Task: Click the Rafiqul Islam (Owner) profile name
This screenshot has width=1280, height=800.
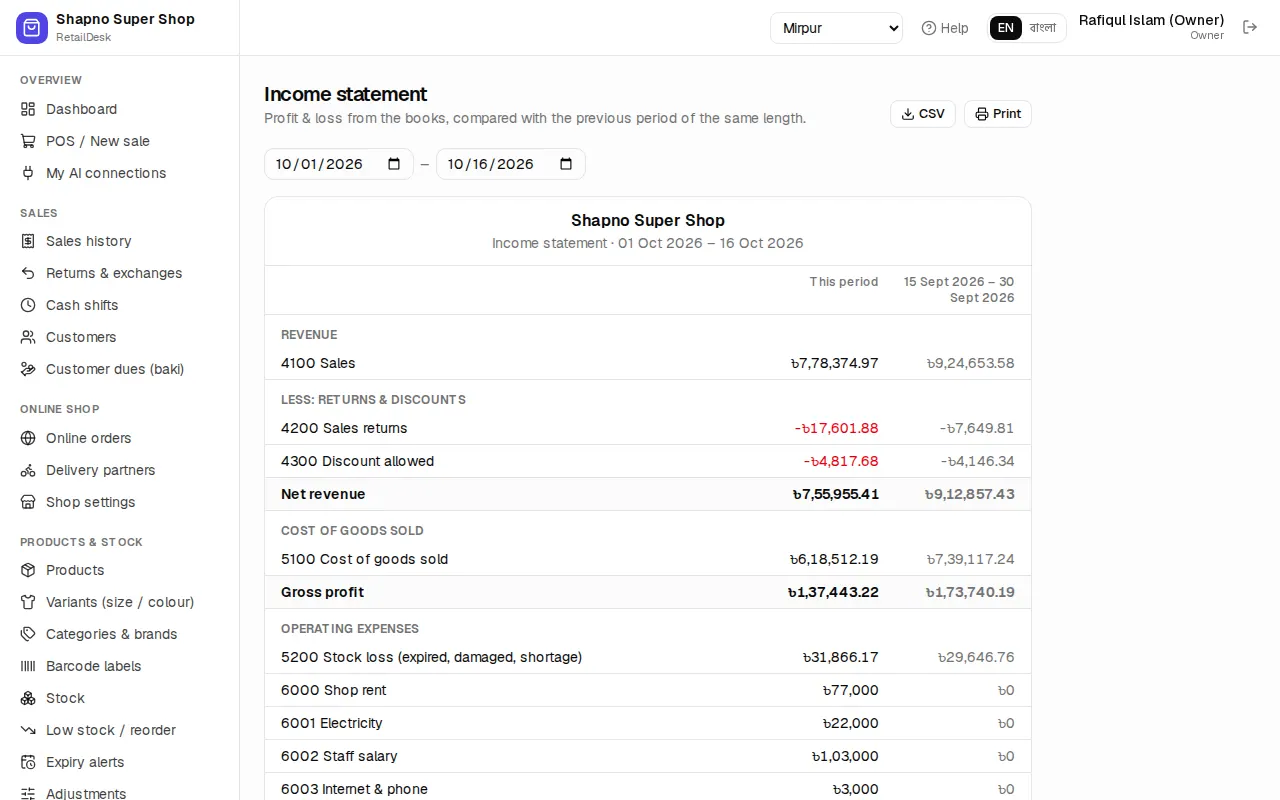Action: tap(1151, 20)
